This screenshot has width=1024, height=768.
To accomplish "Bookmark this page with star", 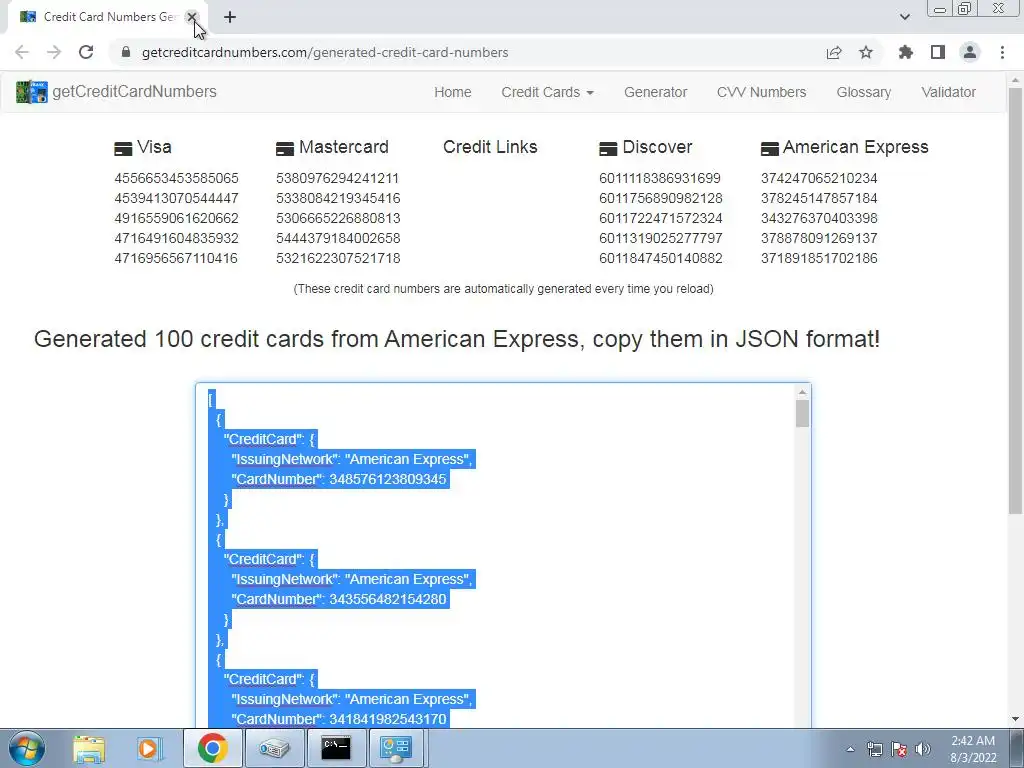I will pyautogui.click(x=866, y=52).
